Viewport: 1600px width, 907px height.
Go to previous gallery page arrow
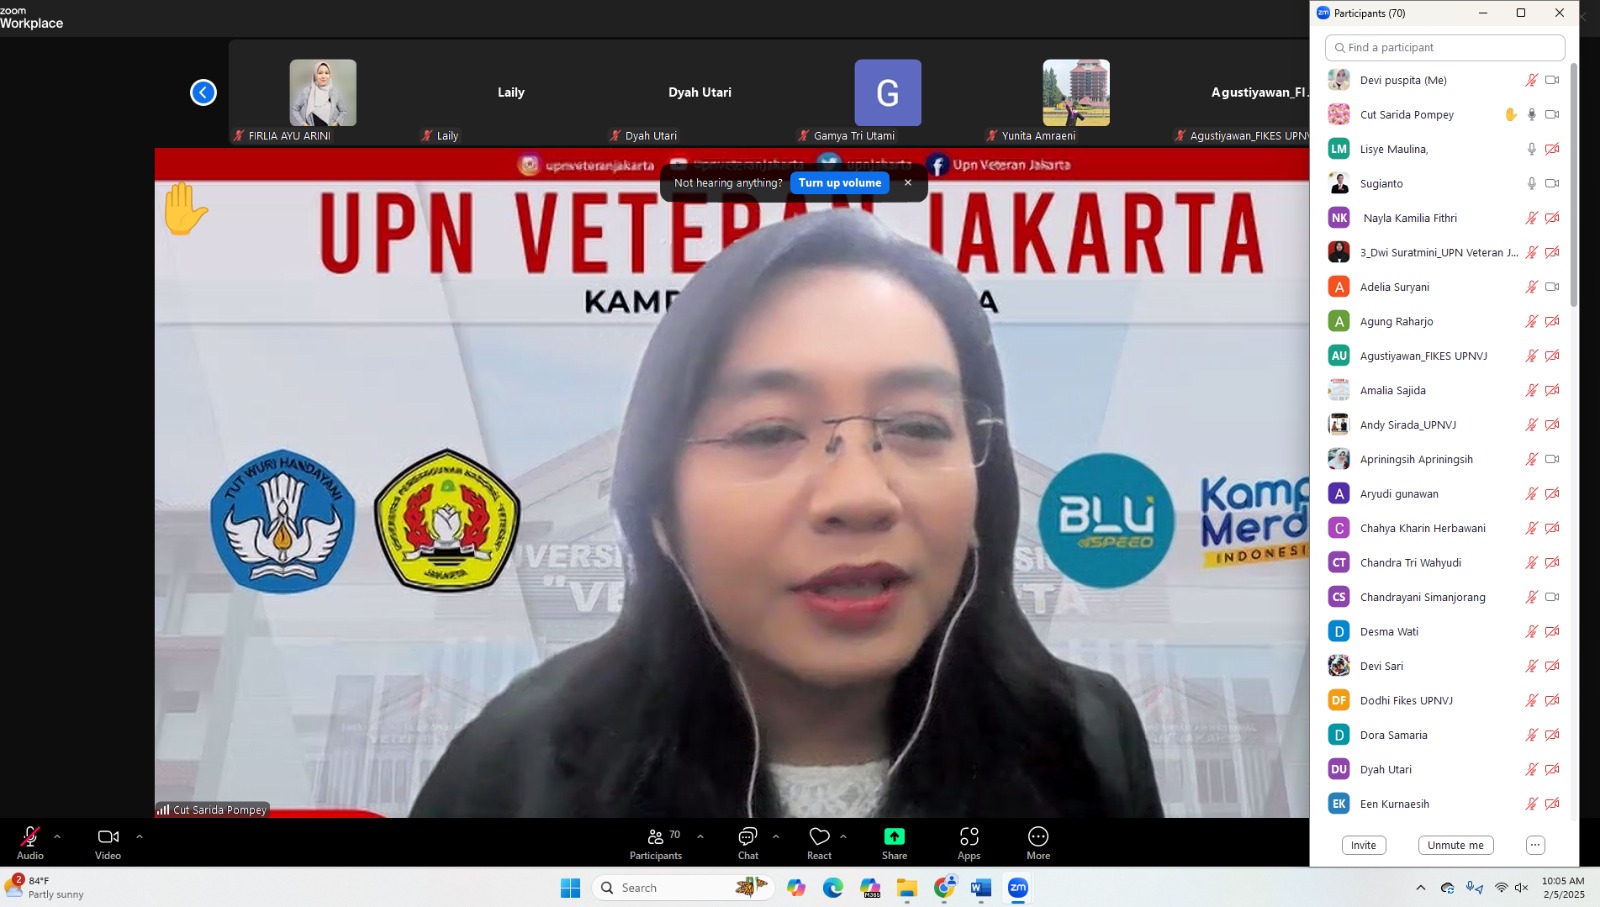(203, 93)
